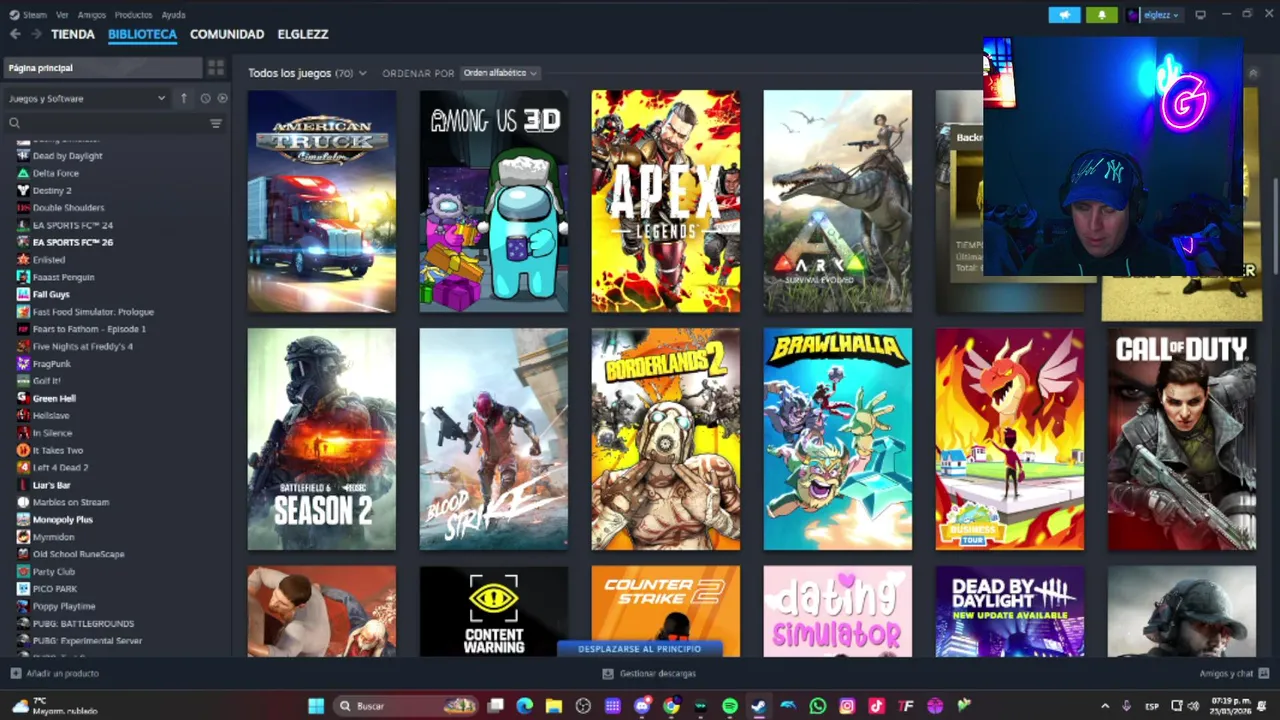Open the Steam announcements megaphone button
This screenshot has width=1280, height=720.
pyautogui.click(x=1064, y=15)
